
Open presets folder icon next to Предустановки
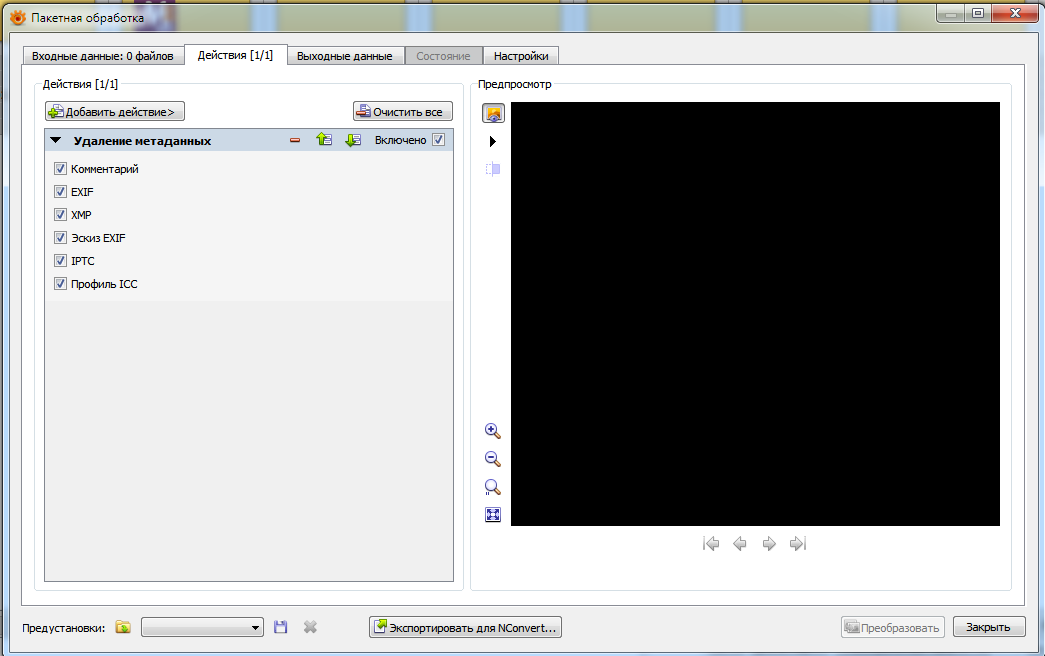click(123, 627)
